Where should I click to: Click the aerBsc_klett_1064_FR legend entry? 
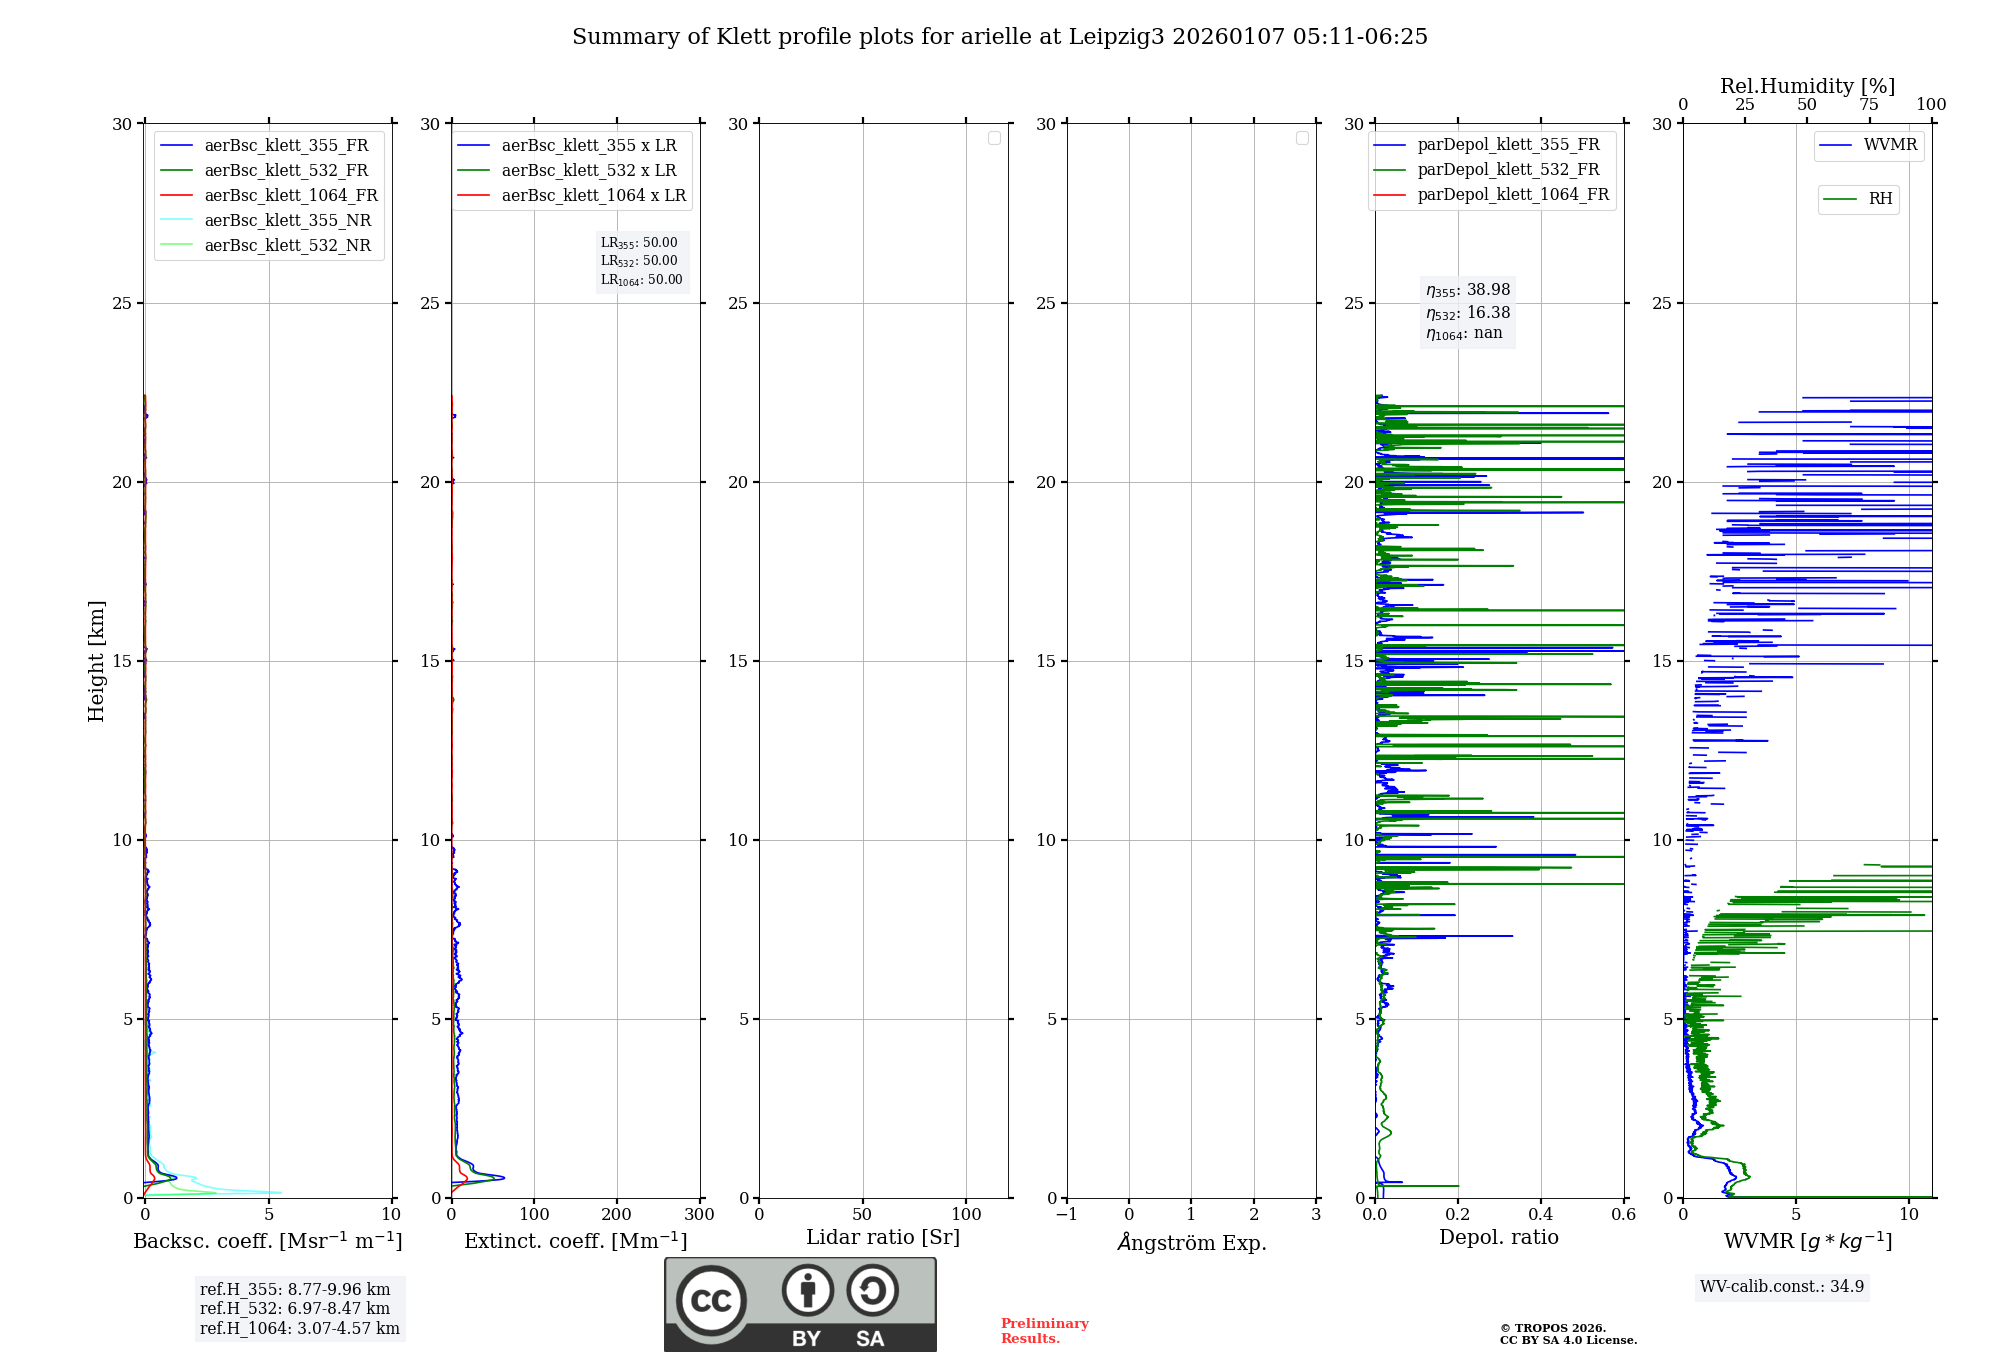290,195
